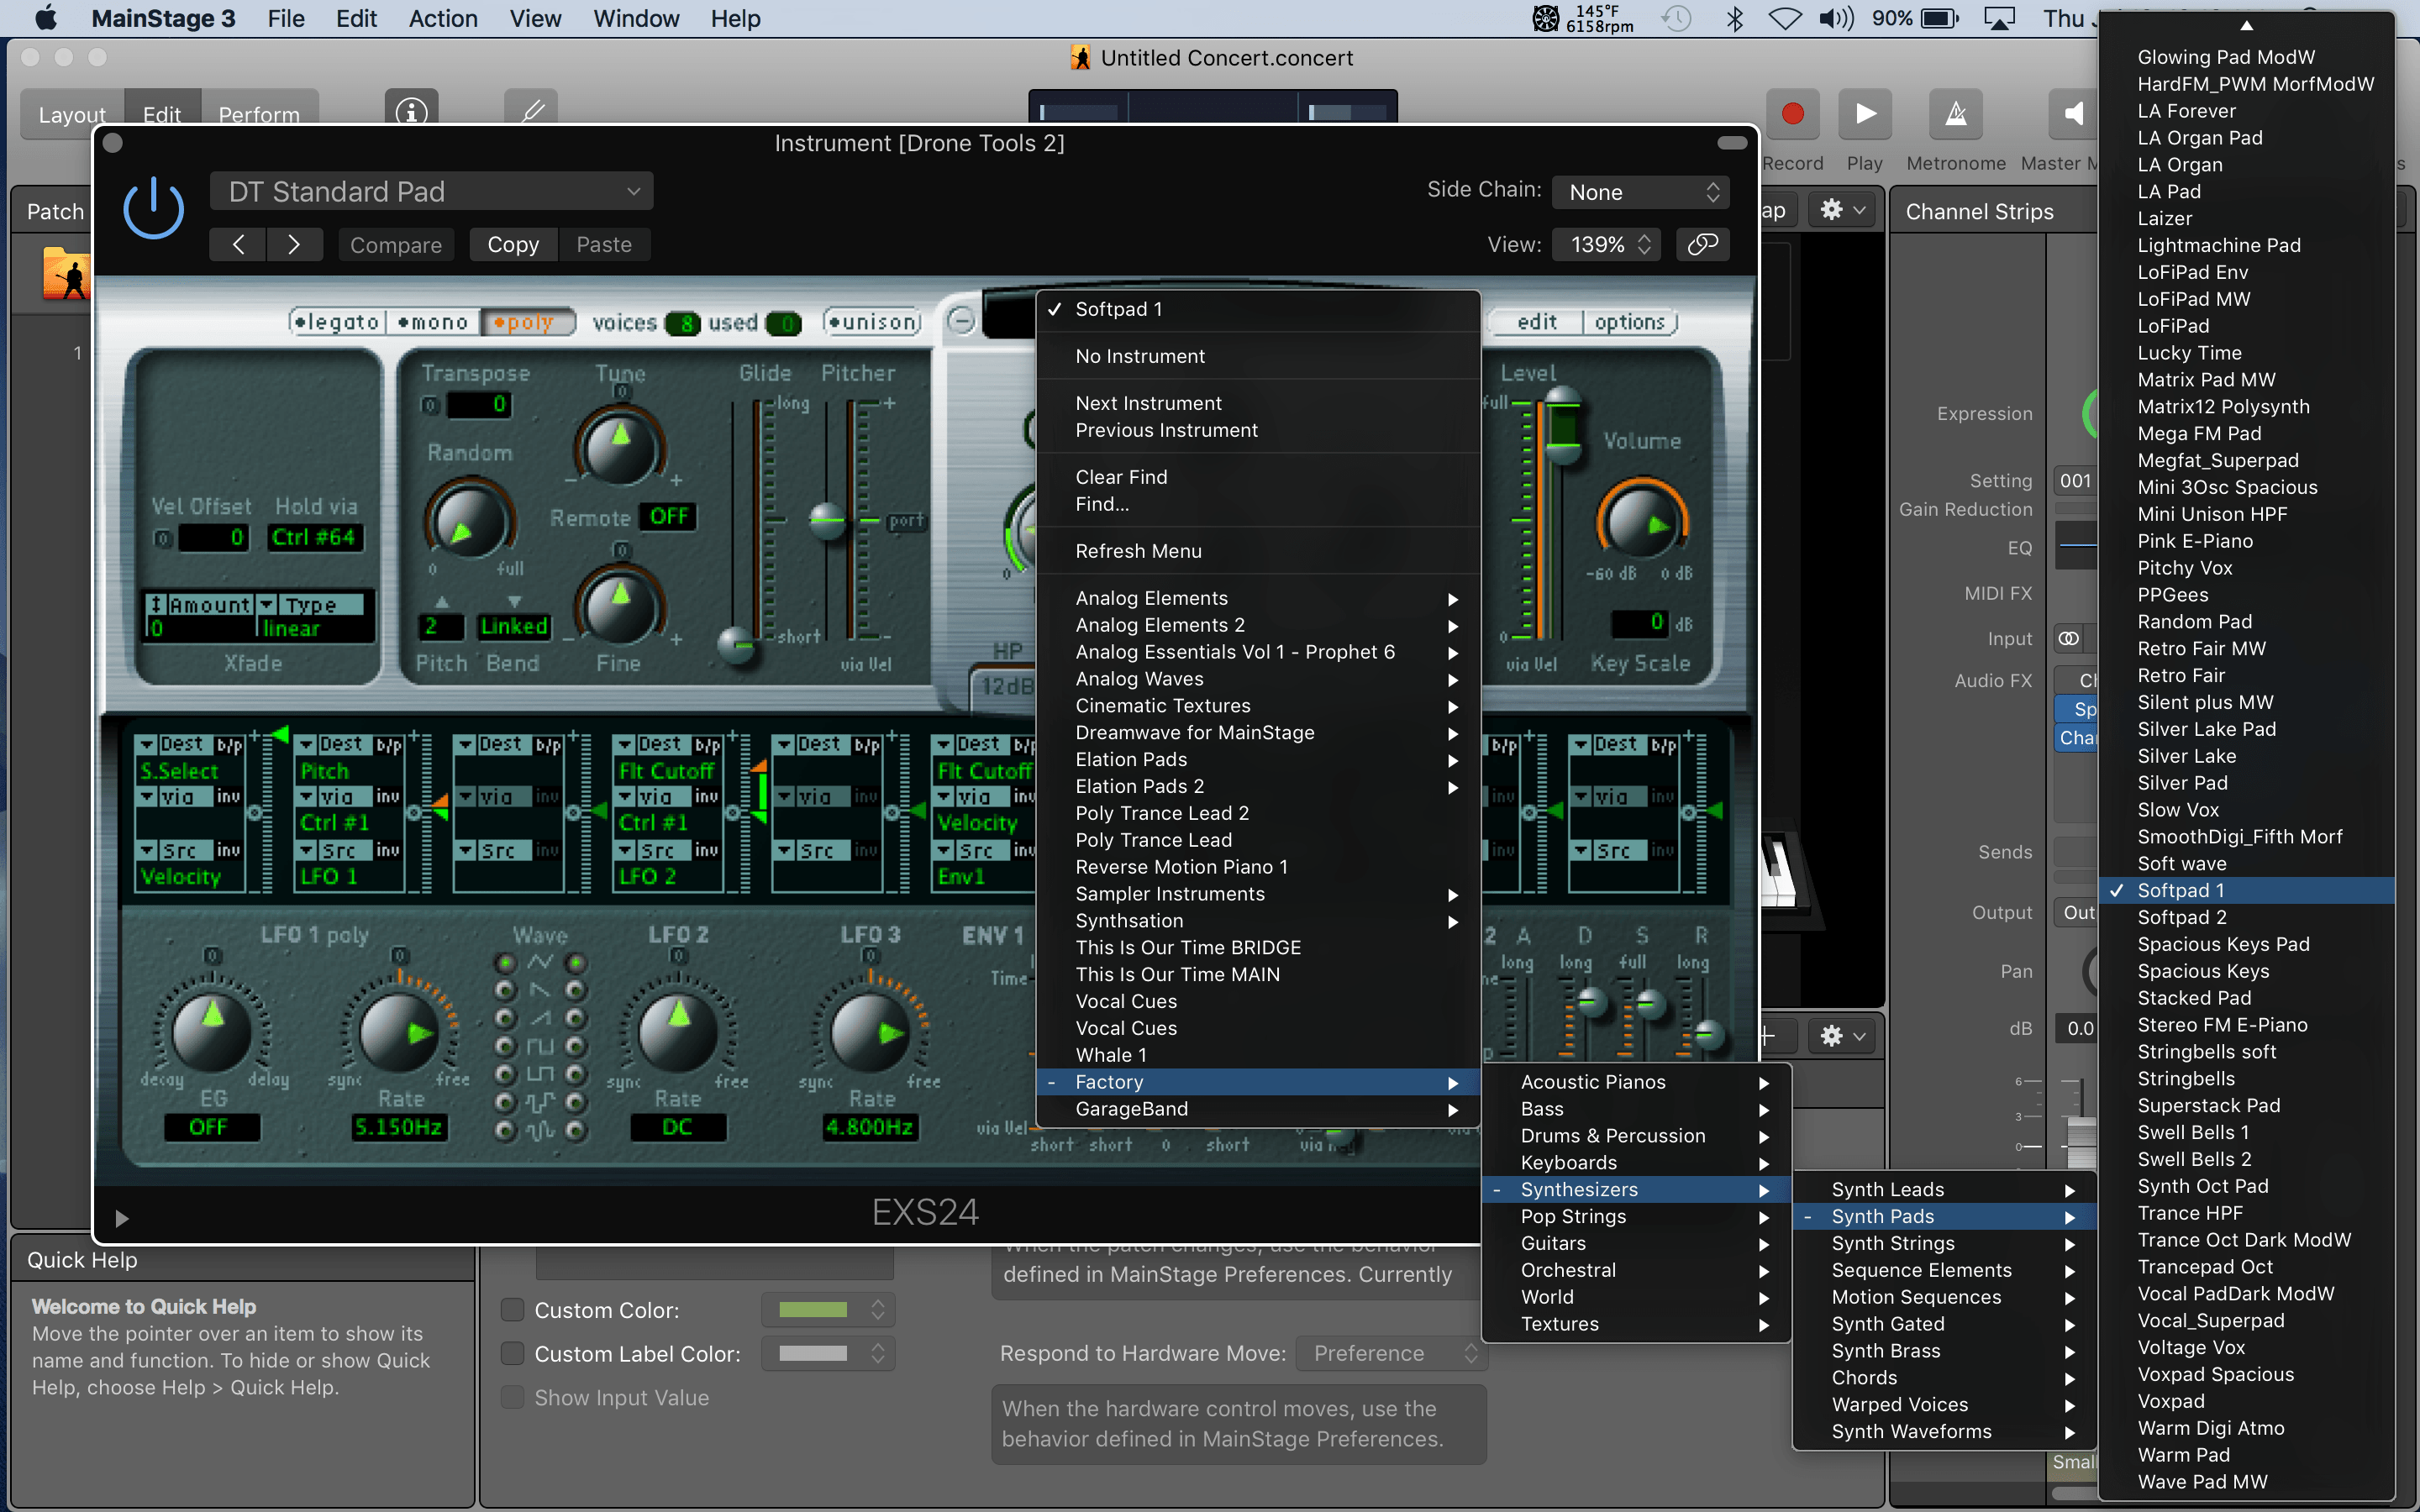
Task: Click the Paste button
Action: 604,244
